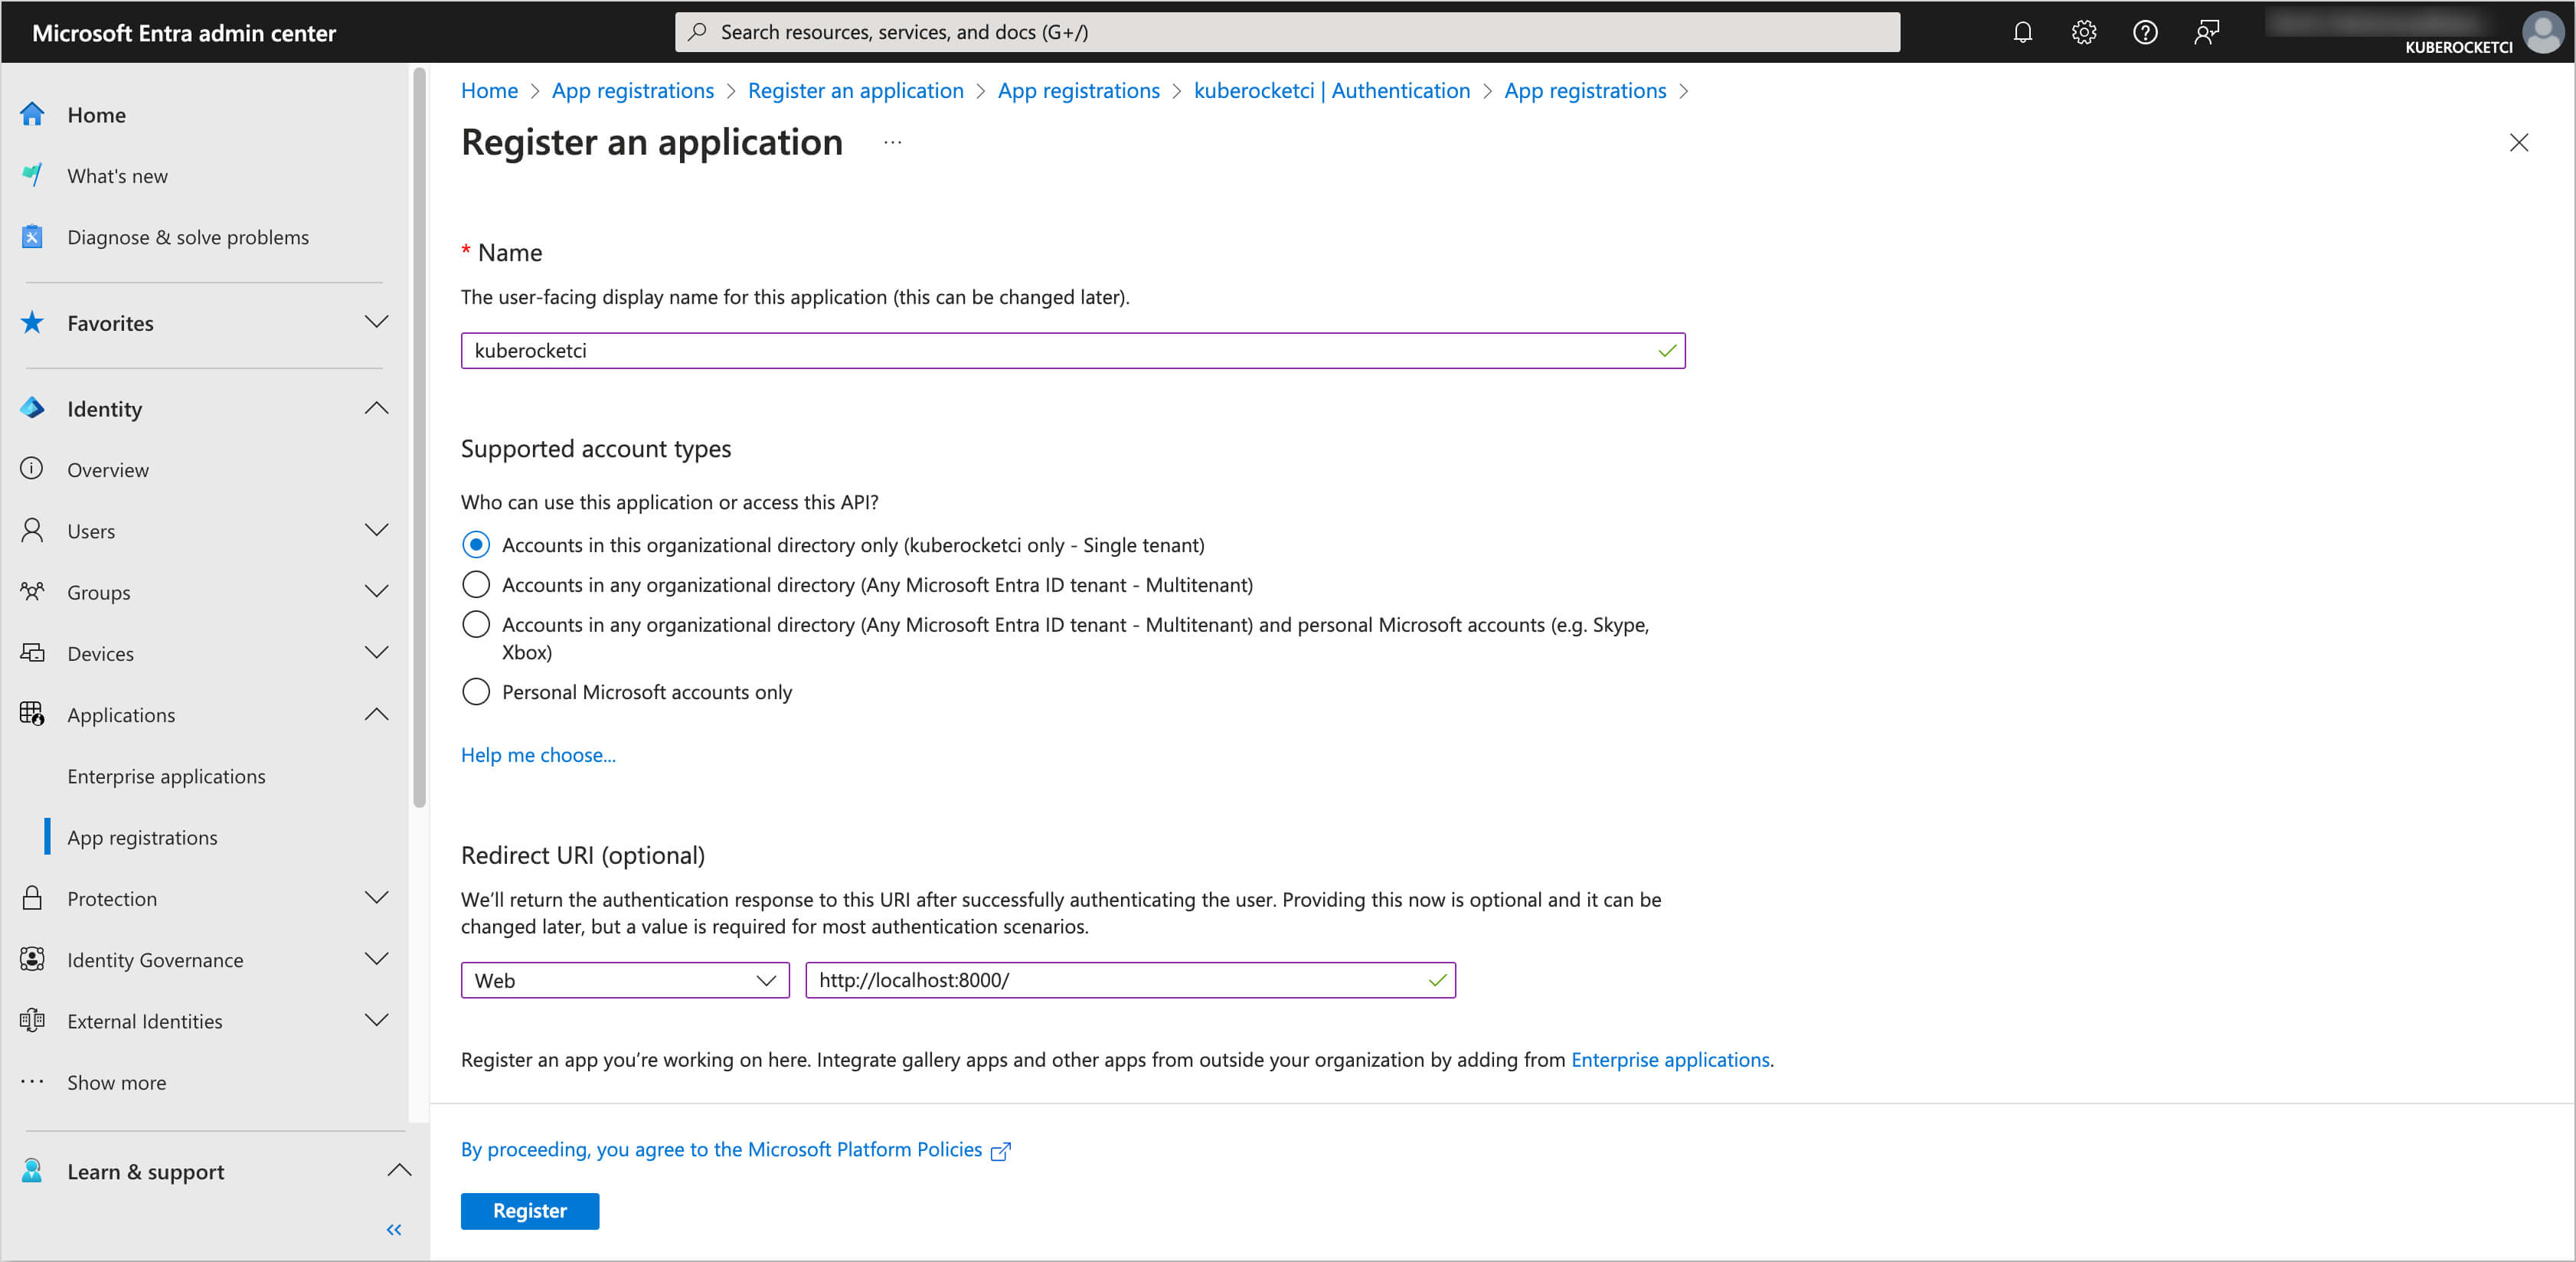The height and width of the screenshot is (1262, 2576).
Task: Open the feedback icon in the top bar
Action: [x=2207, y=31]
